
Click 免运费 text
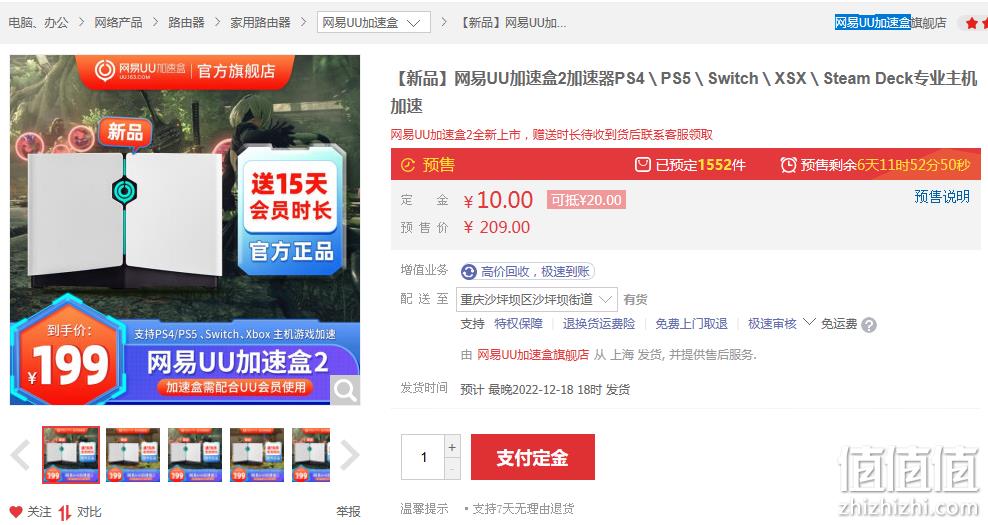839,324
